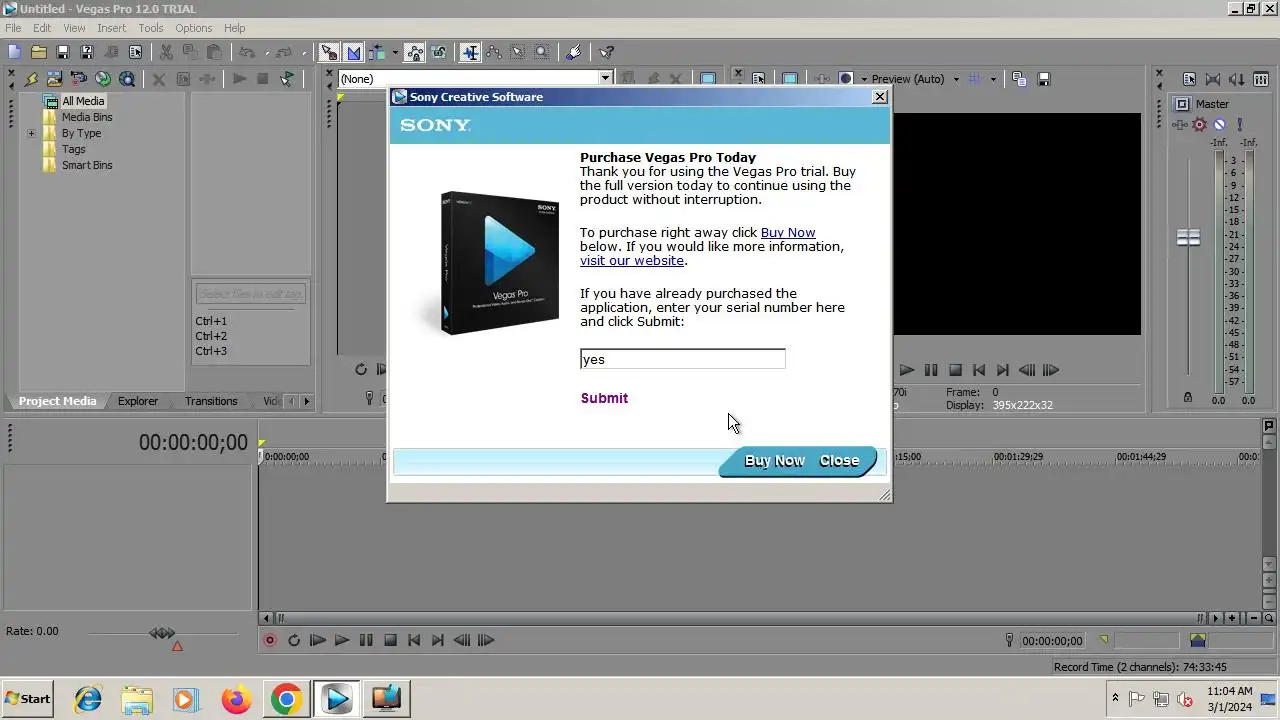The height and width of the screenshot is (720, 1280).
Task: Click the Get Media from Web icon
Action: (126, 78)
